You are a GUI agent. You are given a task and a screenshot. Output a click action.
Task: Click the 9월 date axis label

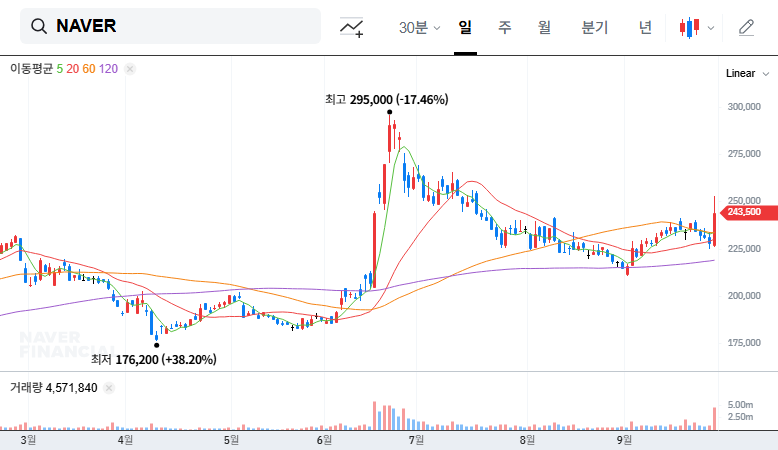pos(624,440)
